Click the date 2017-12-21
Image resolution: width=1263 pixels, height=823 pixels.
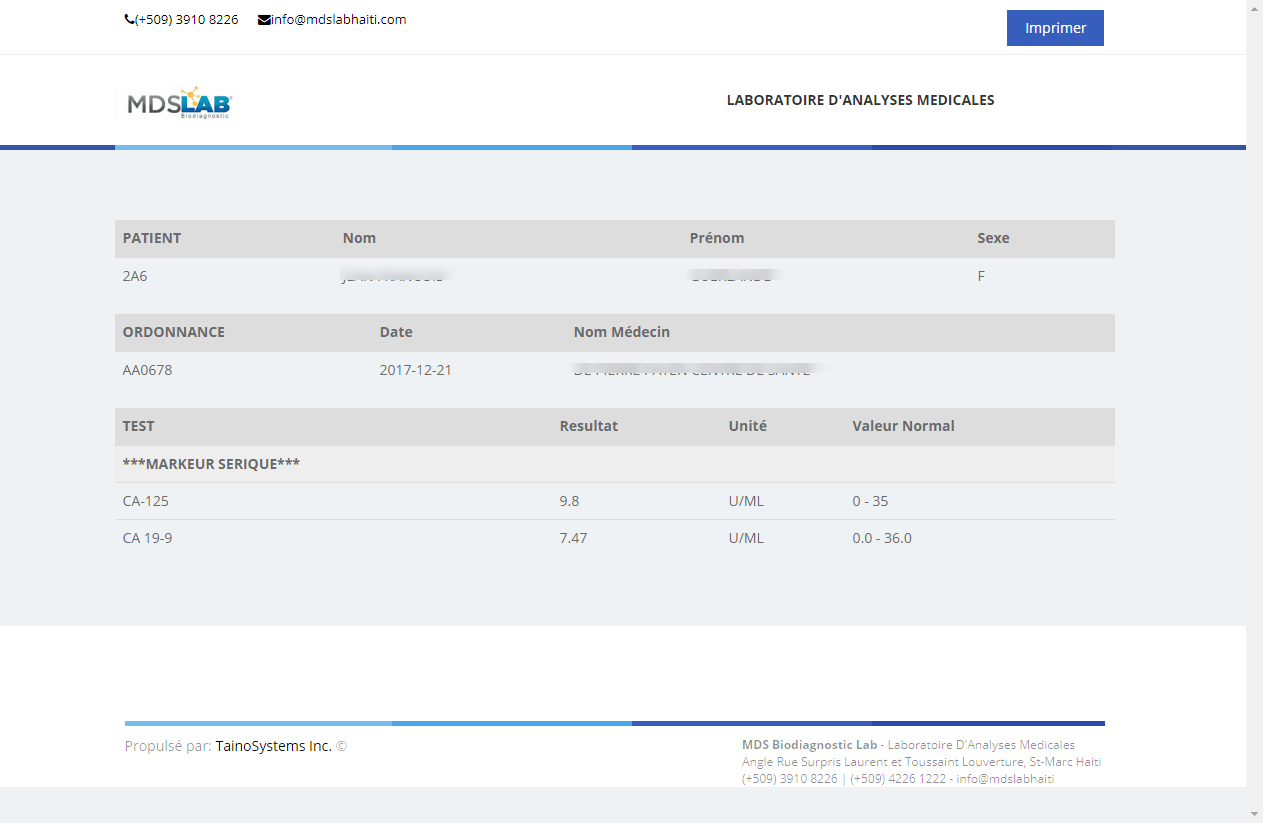416,370
